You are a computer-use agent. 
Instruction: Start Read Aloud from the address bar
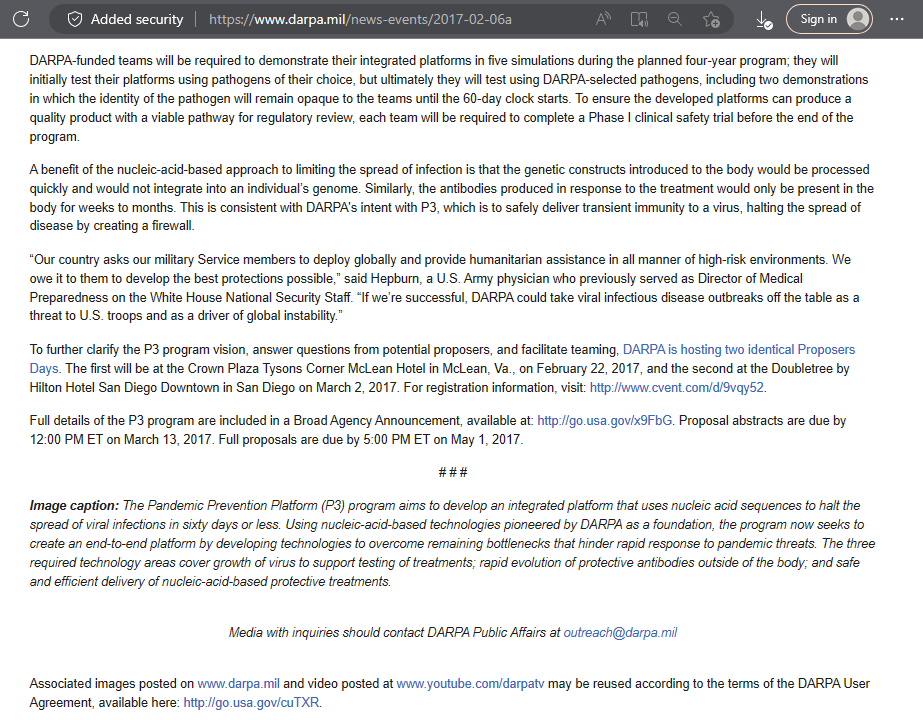[603, 19]
